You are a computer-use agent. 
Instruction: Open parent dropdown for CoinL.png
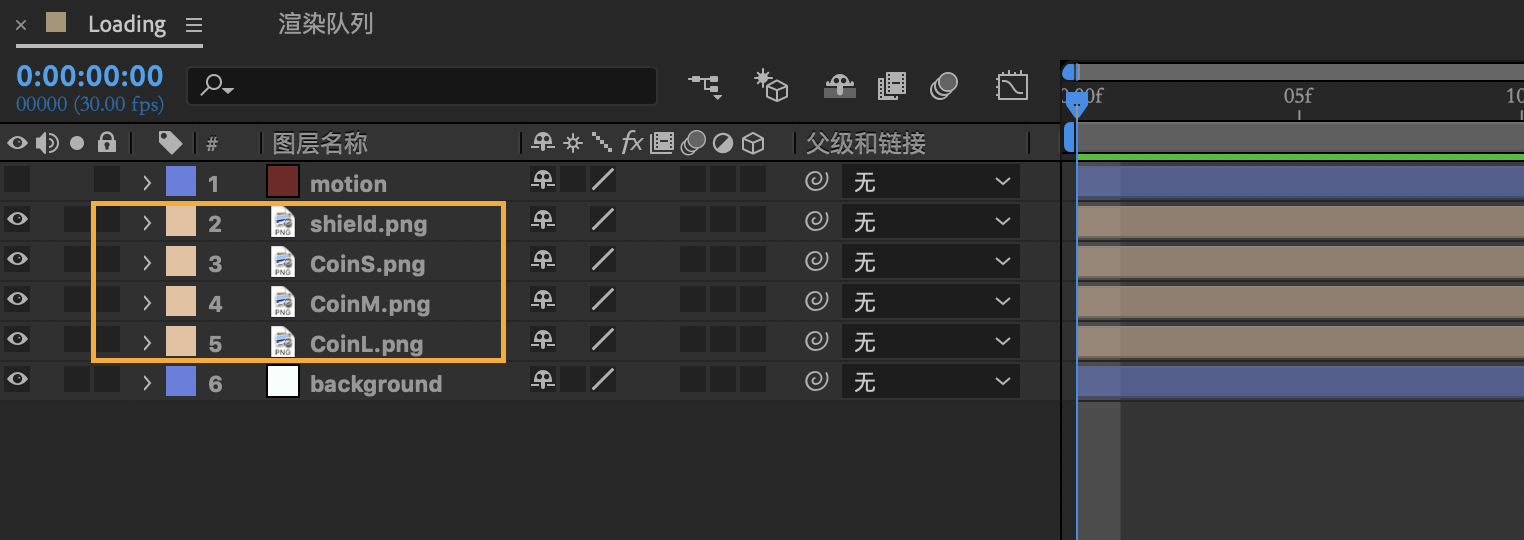tap(930, 342)
